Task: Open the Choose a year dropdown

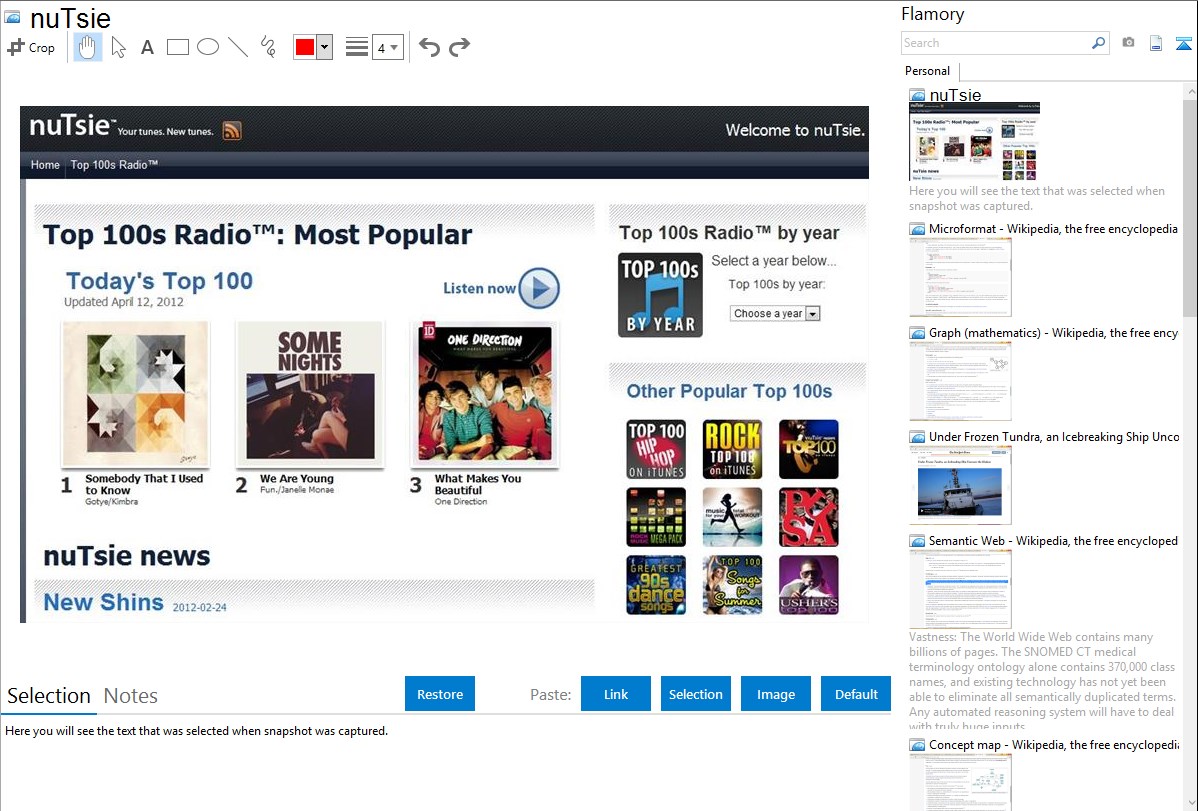Action: pyautogui.click(x=775, y=313)
